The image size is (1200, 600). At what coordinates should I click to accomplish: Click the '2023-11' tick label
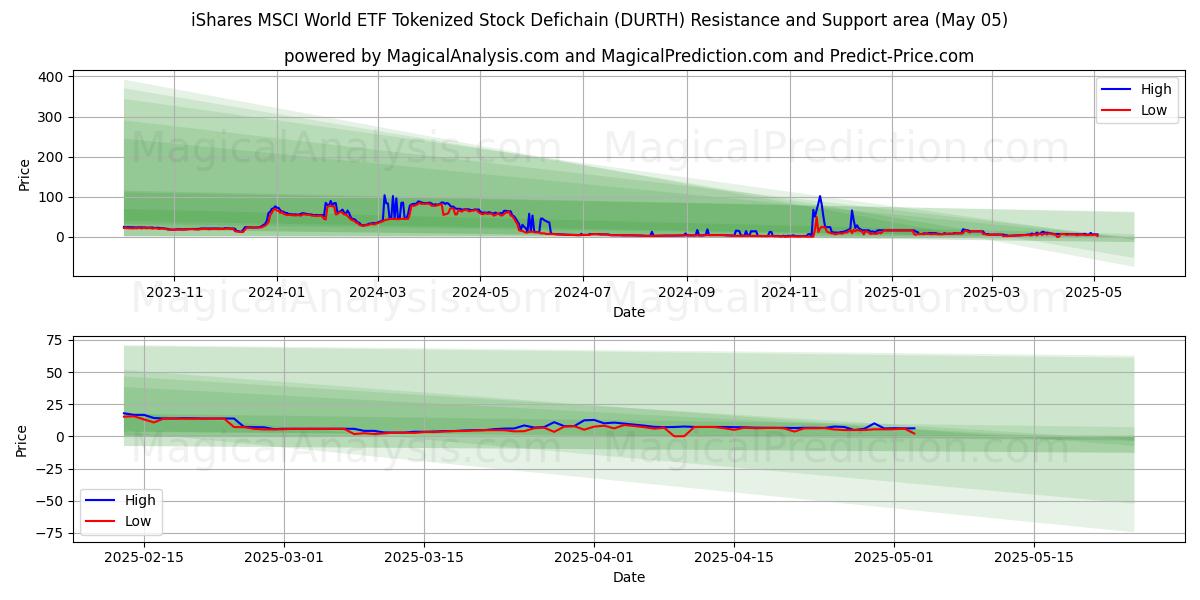pos(174,292)
